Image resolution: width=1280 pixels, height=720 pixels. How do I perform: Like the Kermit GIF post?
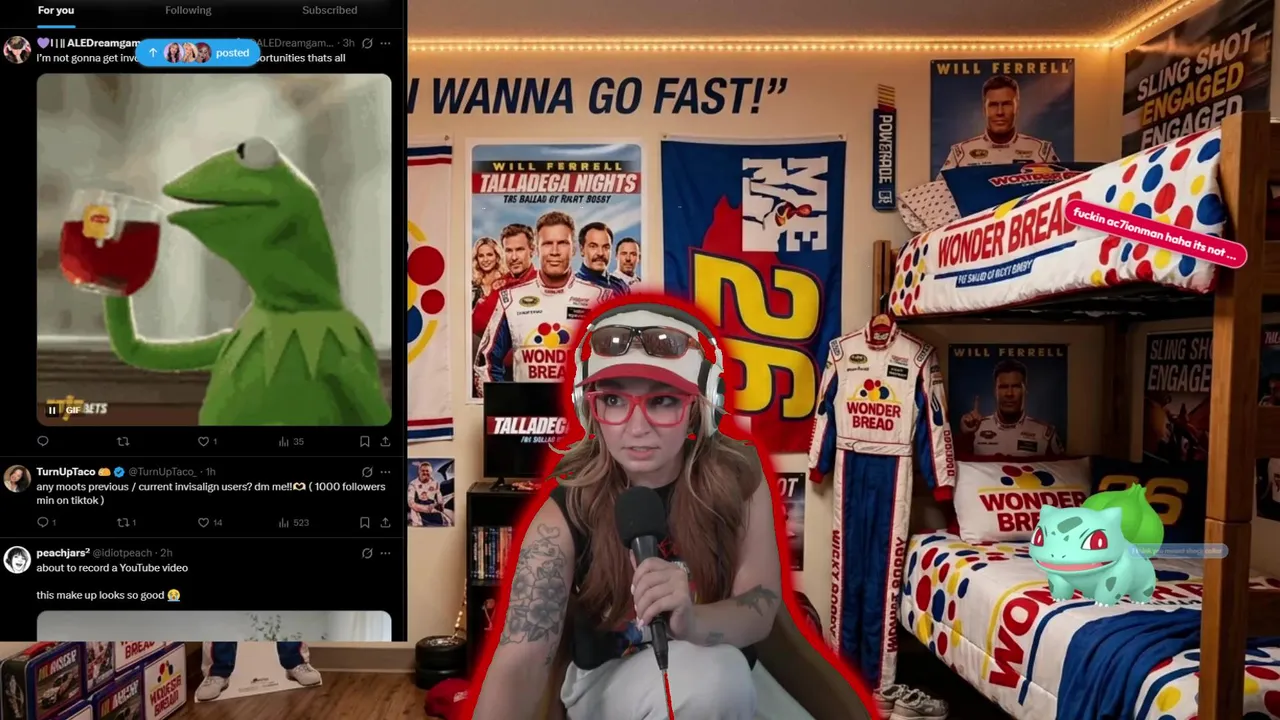(207, 441)
